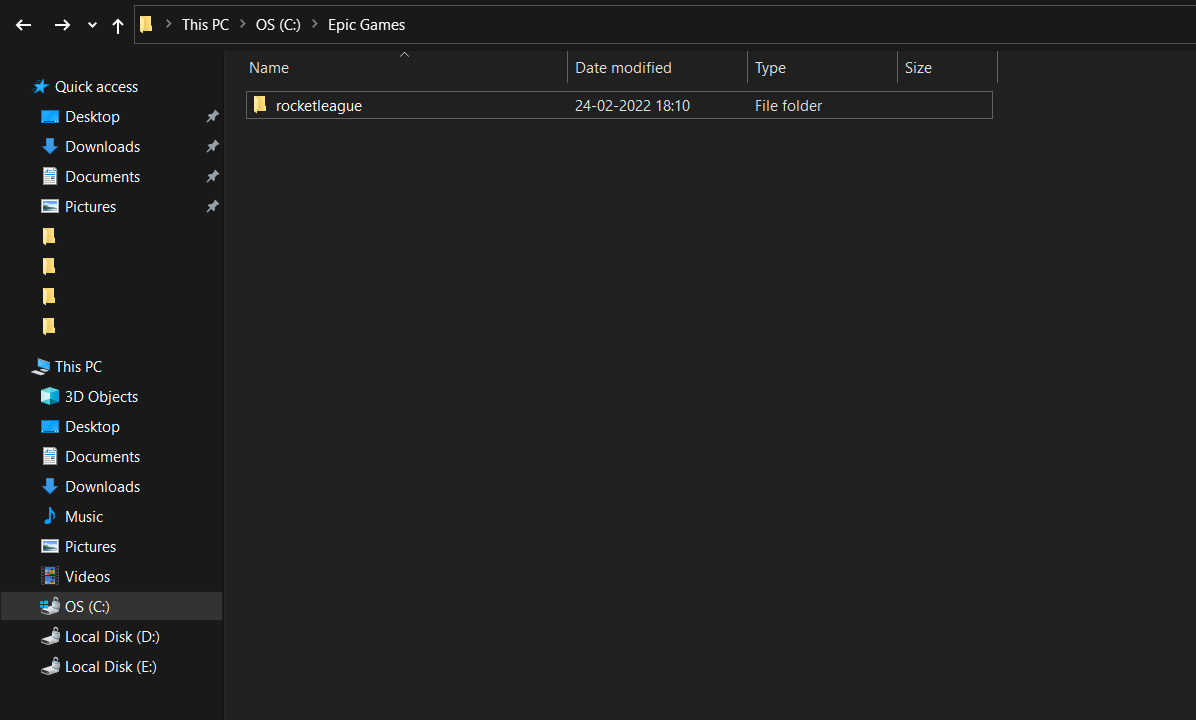The width and height of the screenshot is (1196, 720).
Task: Click the folder icon in the address bar
Action: [145, 24]
